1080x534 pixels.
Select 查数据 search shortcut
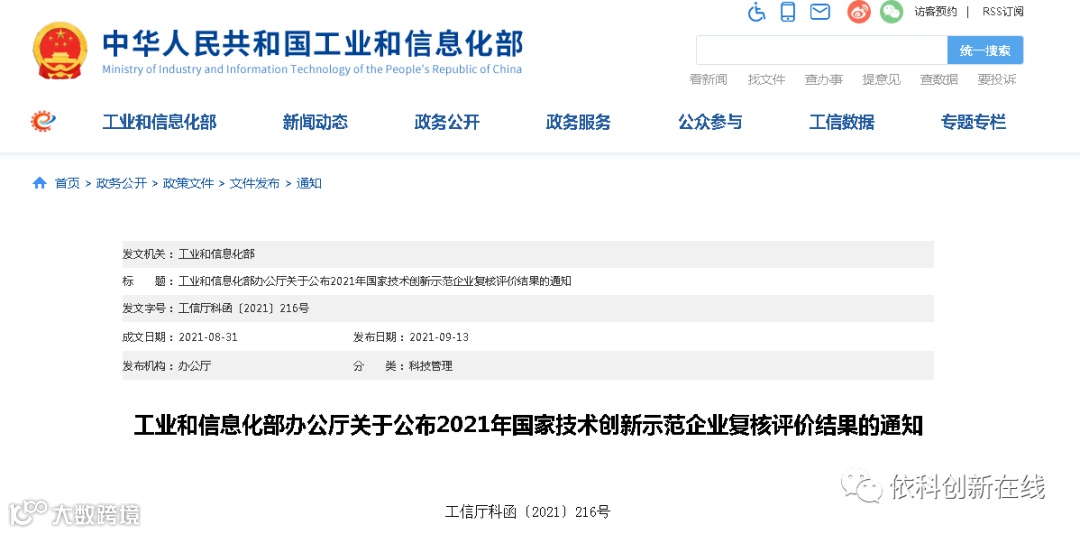[939, 80]
